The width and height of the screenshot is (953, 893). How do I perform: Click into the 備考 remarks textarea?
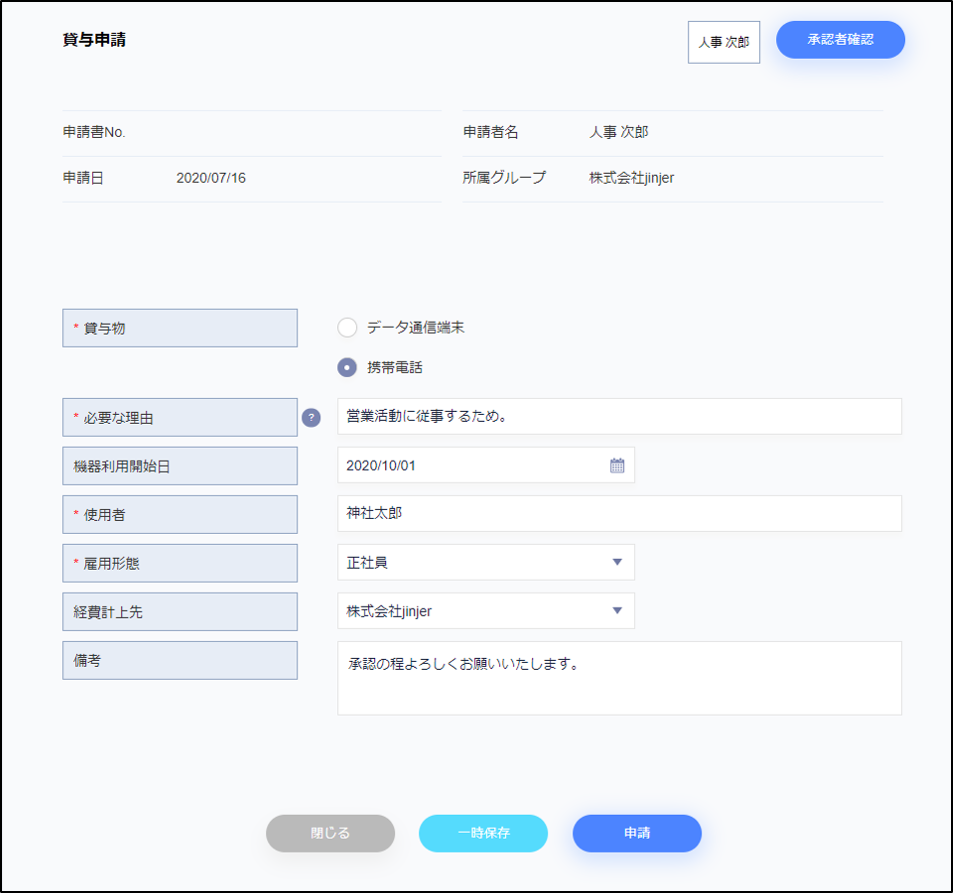pyautogui.click(x=619, y=678)
